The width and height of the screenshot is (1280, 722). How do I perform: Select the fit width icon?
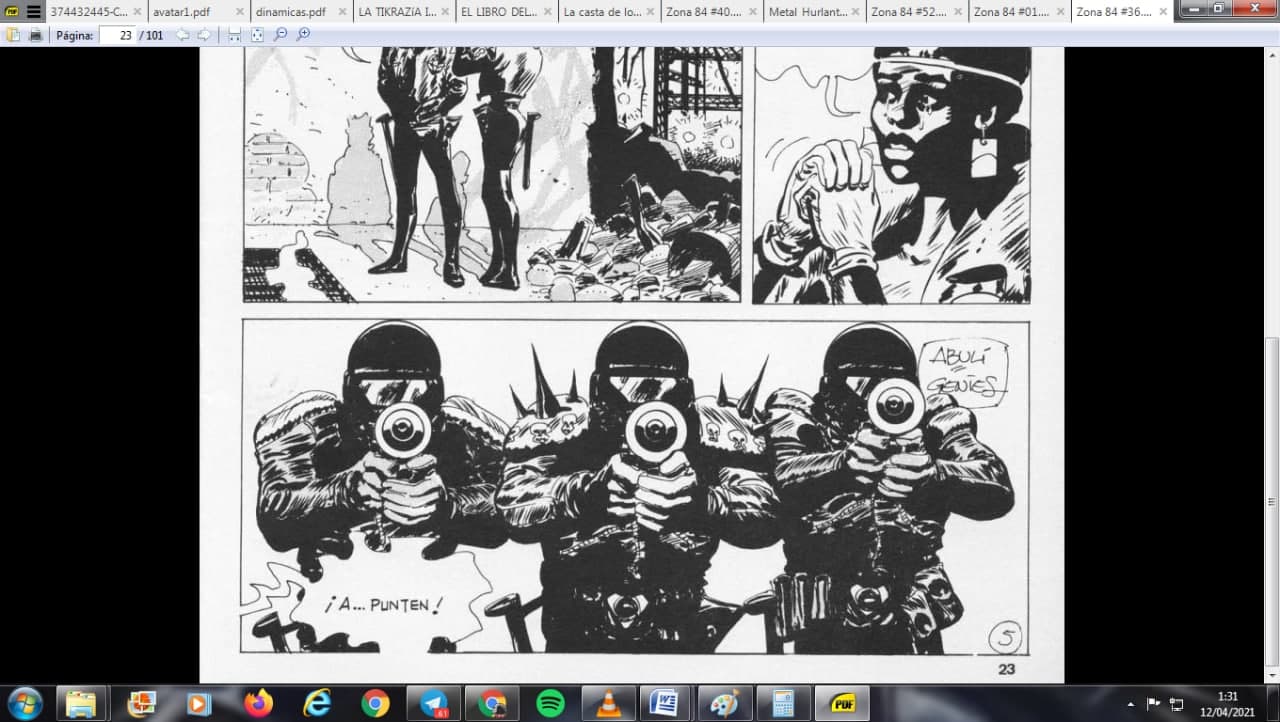(x=234, y=35)
